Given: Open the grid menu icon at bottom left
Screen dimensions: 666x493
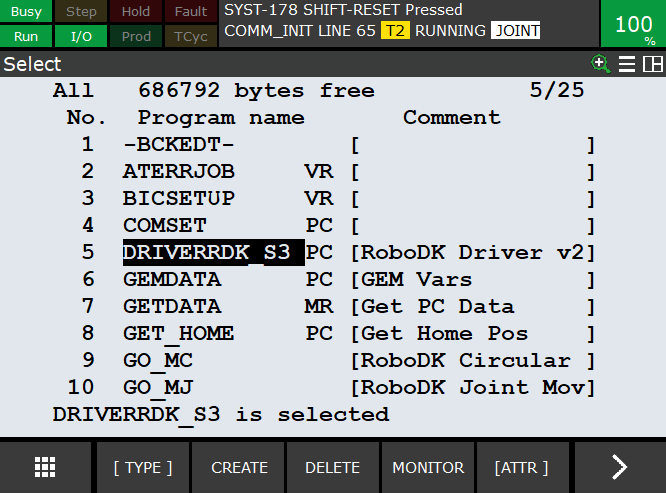Looking at the screenshot, I should [x=45, y=467].
